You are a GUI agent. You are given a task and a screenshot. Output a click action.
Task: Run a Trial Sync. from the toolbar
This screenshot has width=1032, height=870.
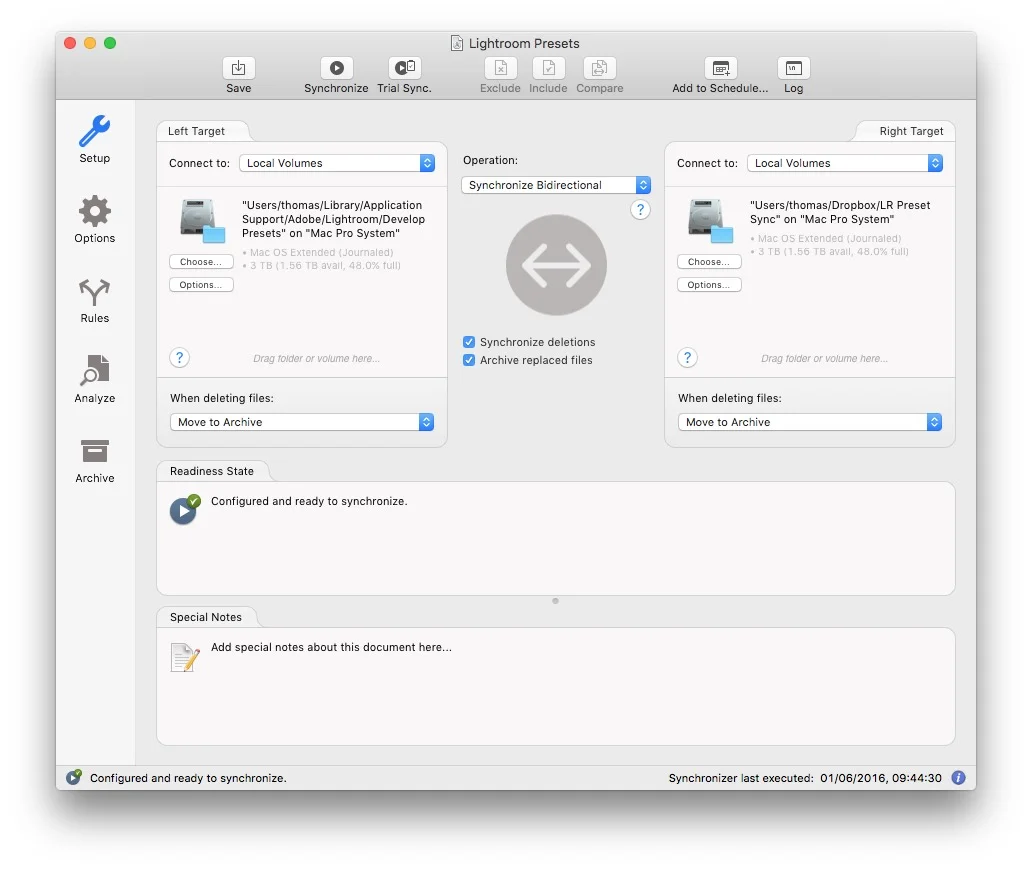coord(404,68)
